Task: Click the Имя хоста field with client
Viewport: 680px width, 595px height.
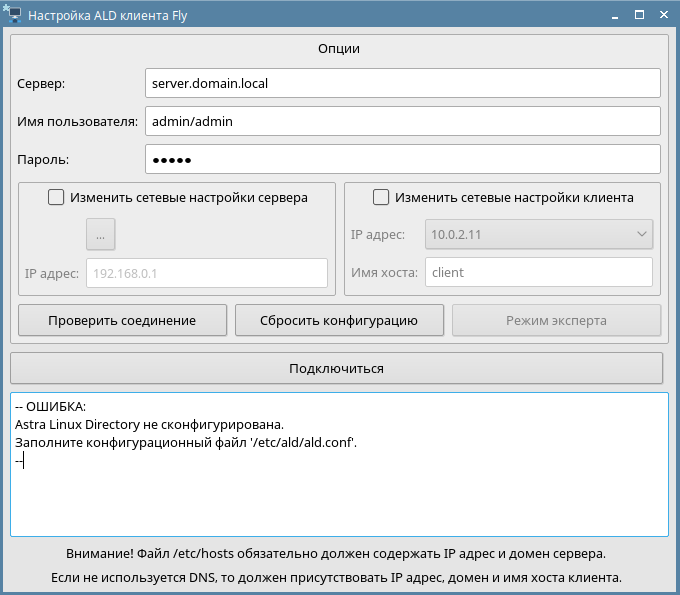Action: tap(539, 272)
